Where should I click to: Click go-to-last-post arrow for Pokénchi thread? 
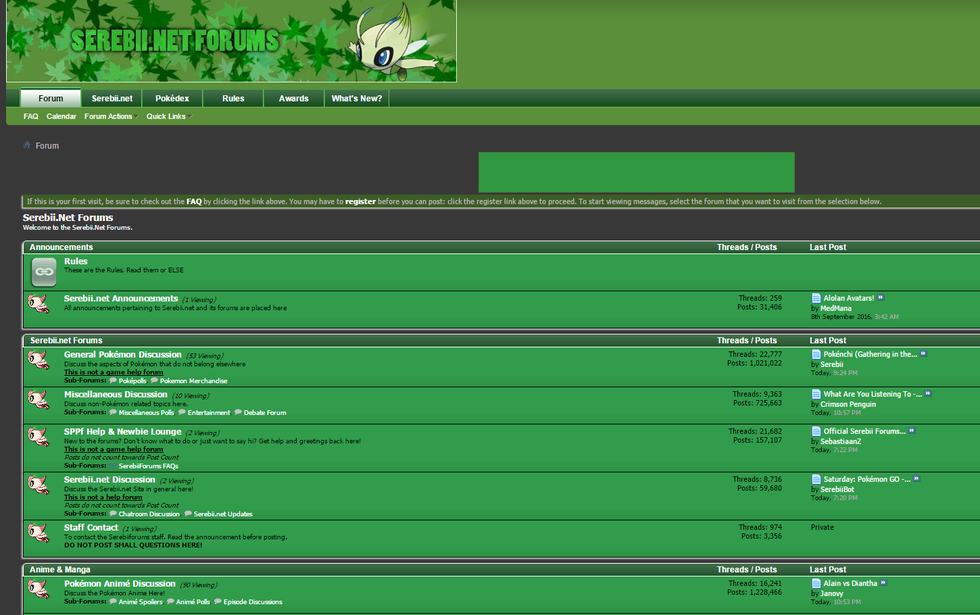tap(923, 354)
